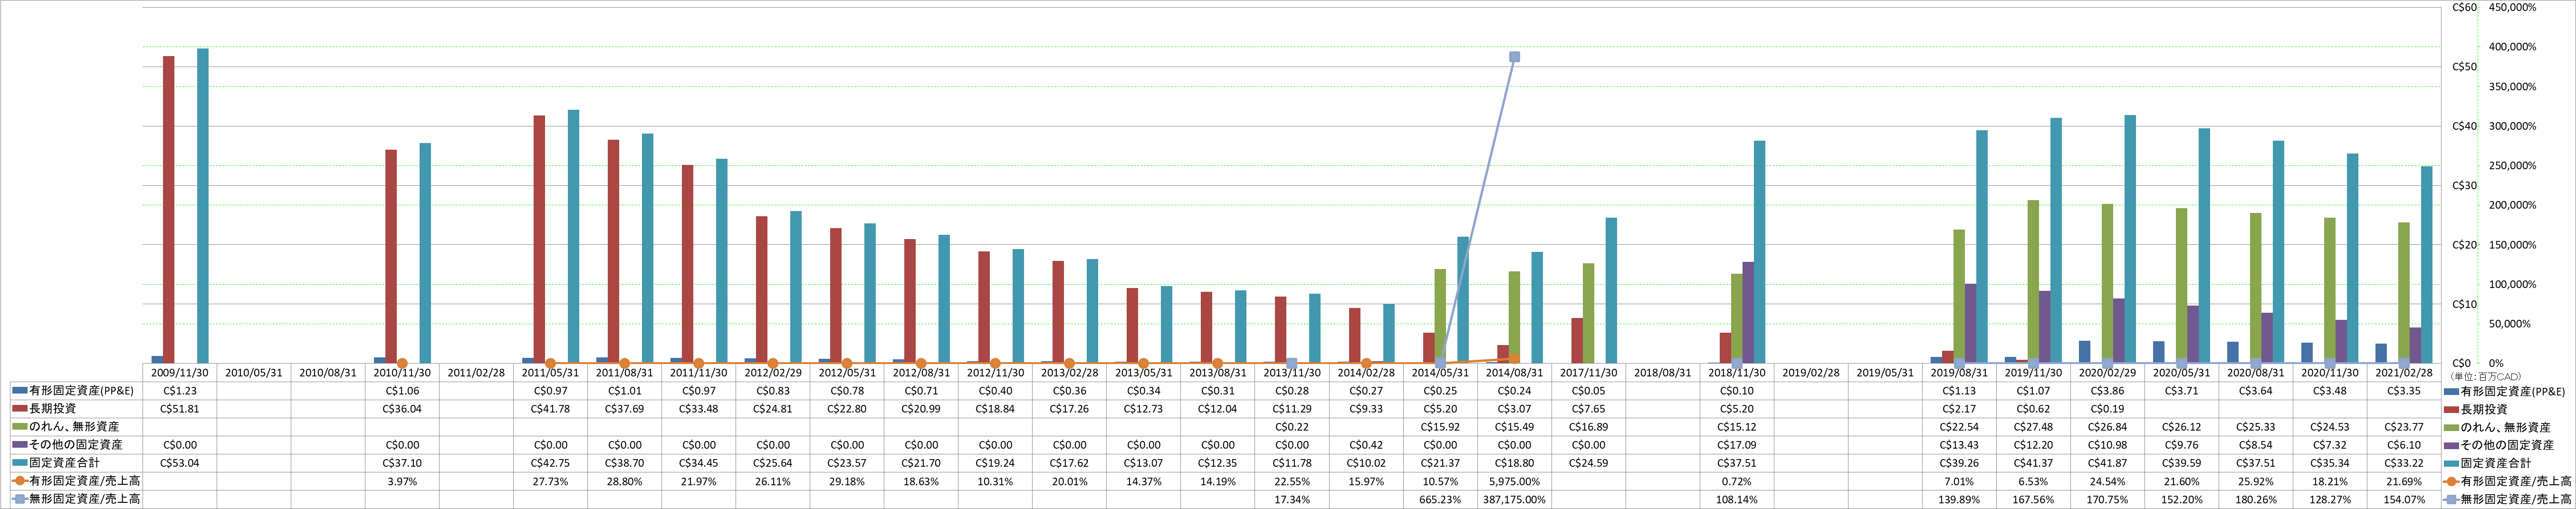Select the C$22.54 cell
Viewport: 2576px width, 509px height.
tap(1959, 427)
